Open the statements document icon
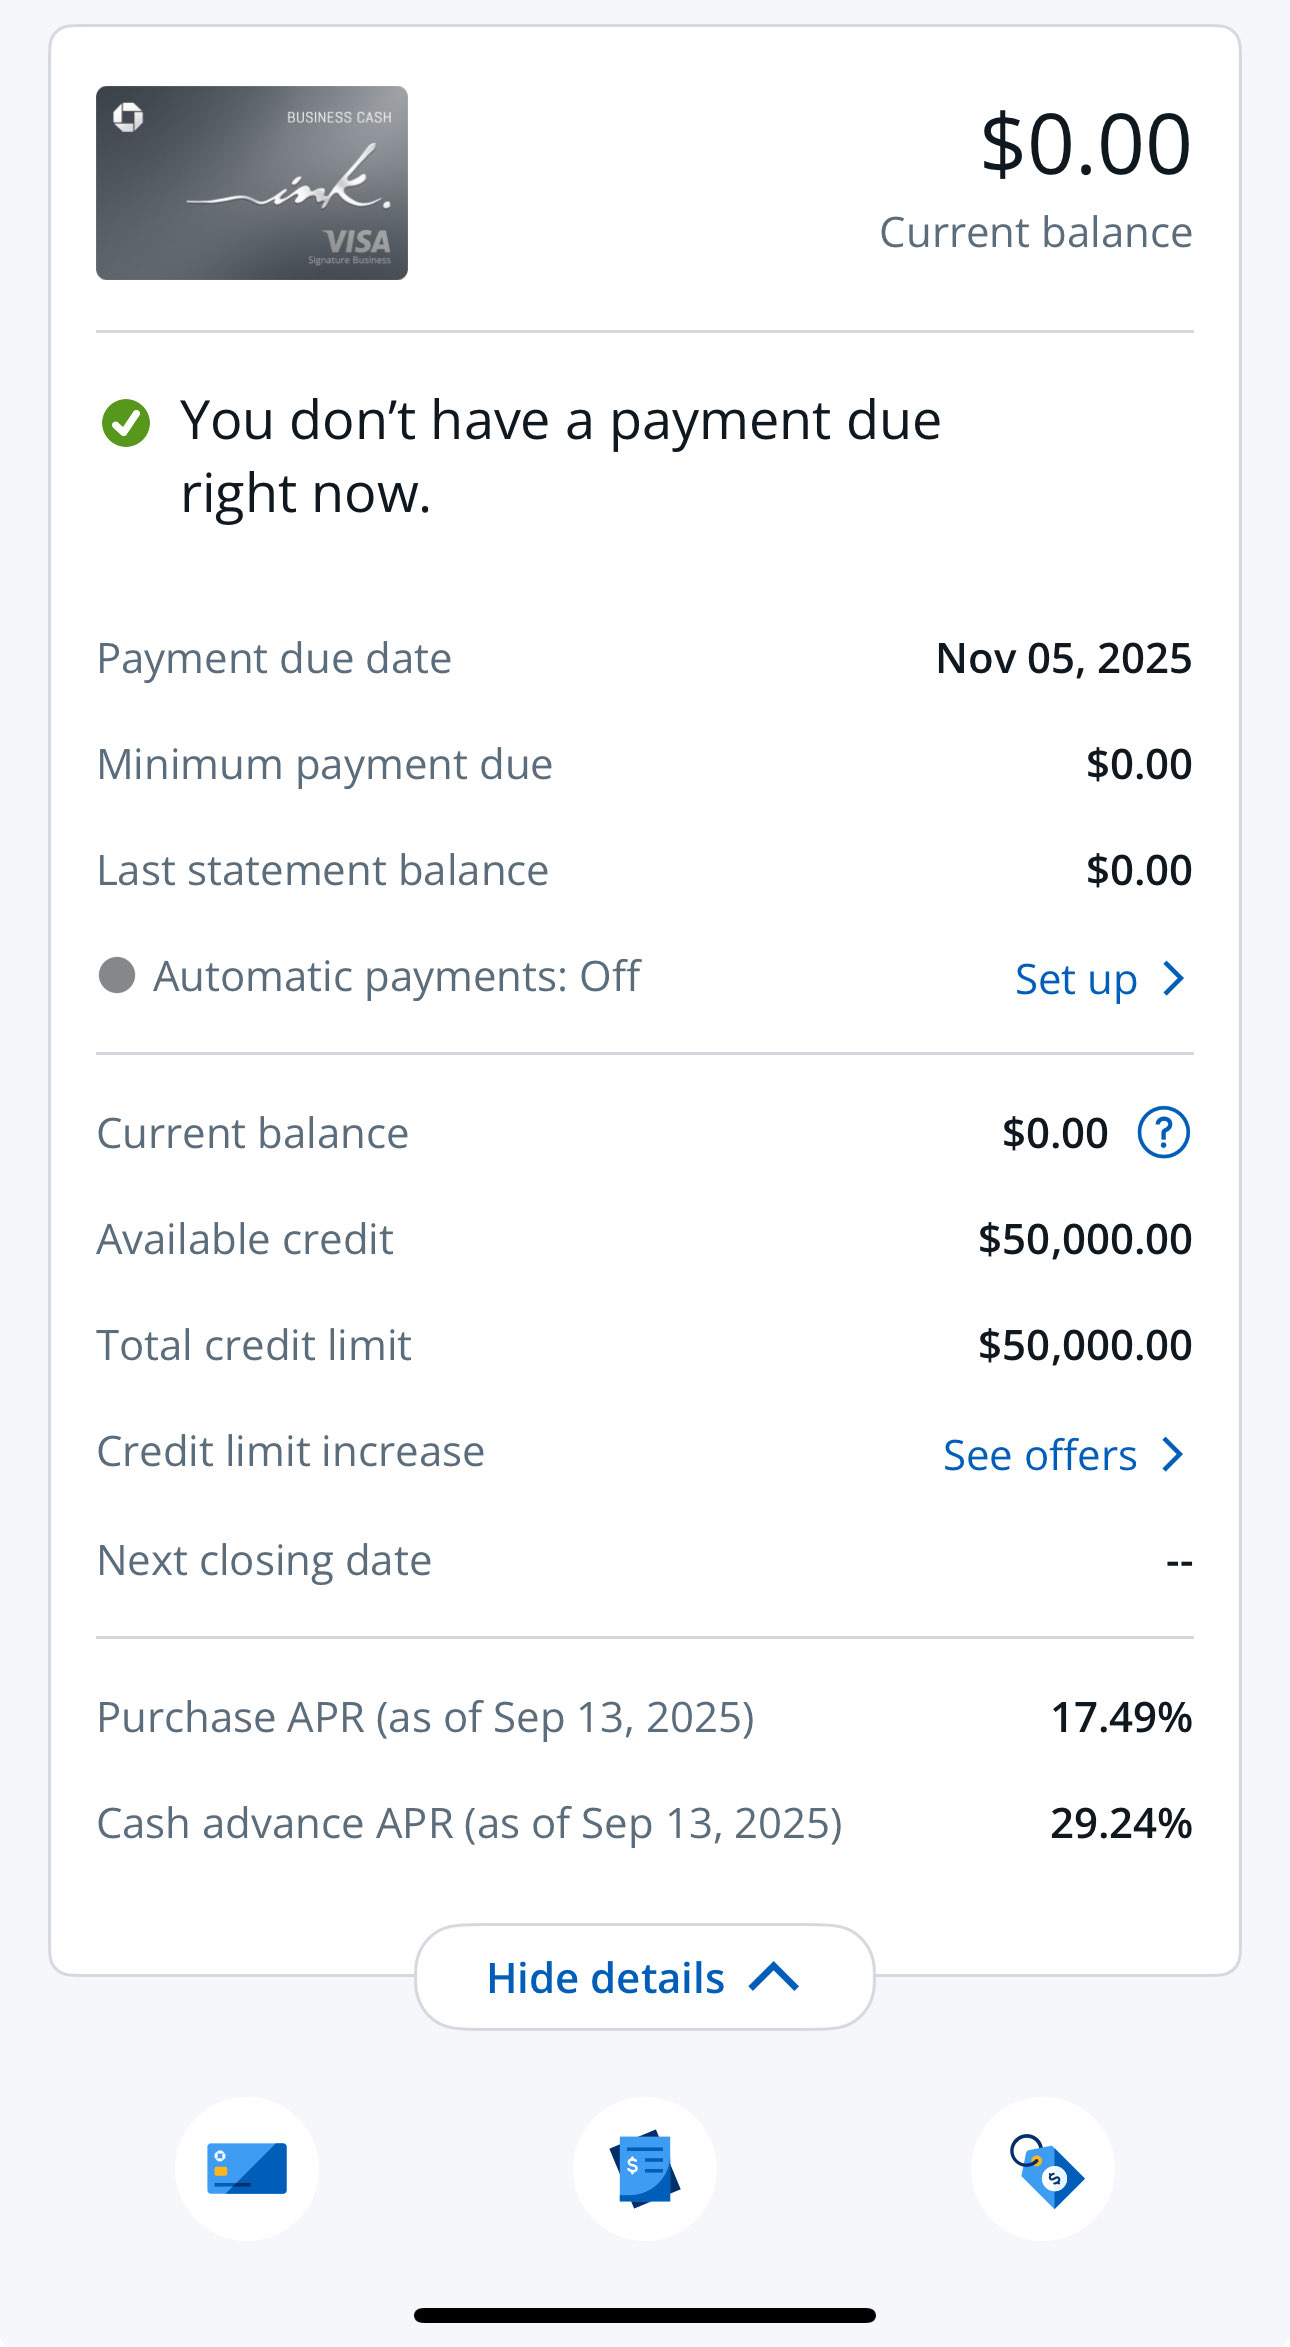This screenshot has width=1290, height=2347. pyautogui.click(x=645, y=2167)
